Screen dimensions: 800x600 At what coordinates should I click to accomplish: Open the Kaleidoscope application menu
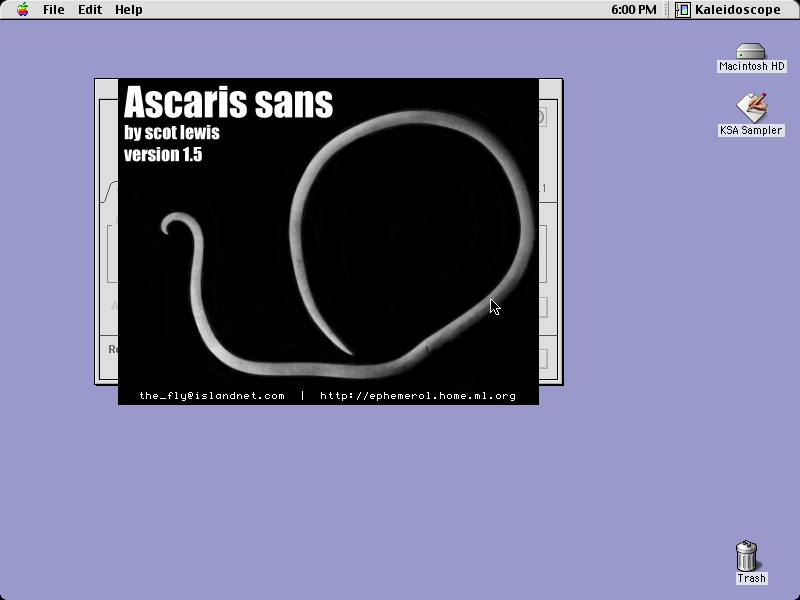point(729,10)
